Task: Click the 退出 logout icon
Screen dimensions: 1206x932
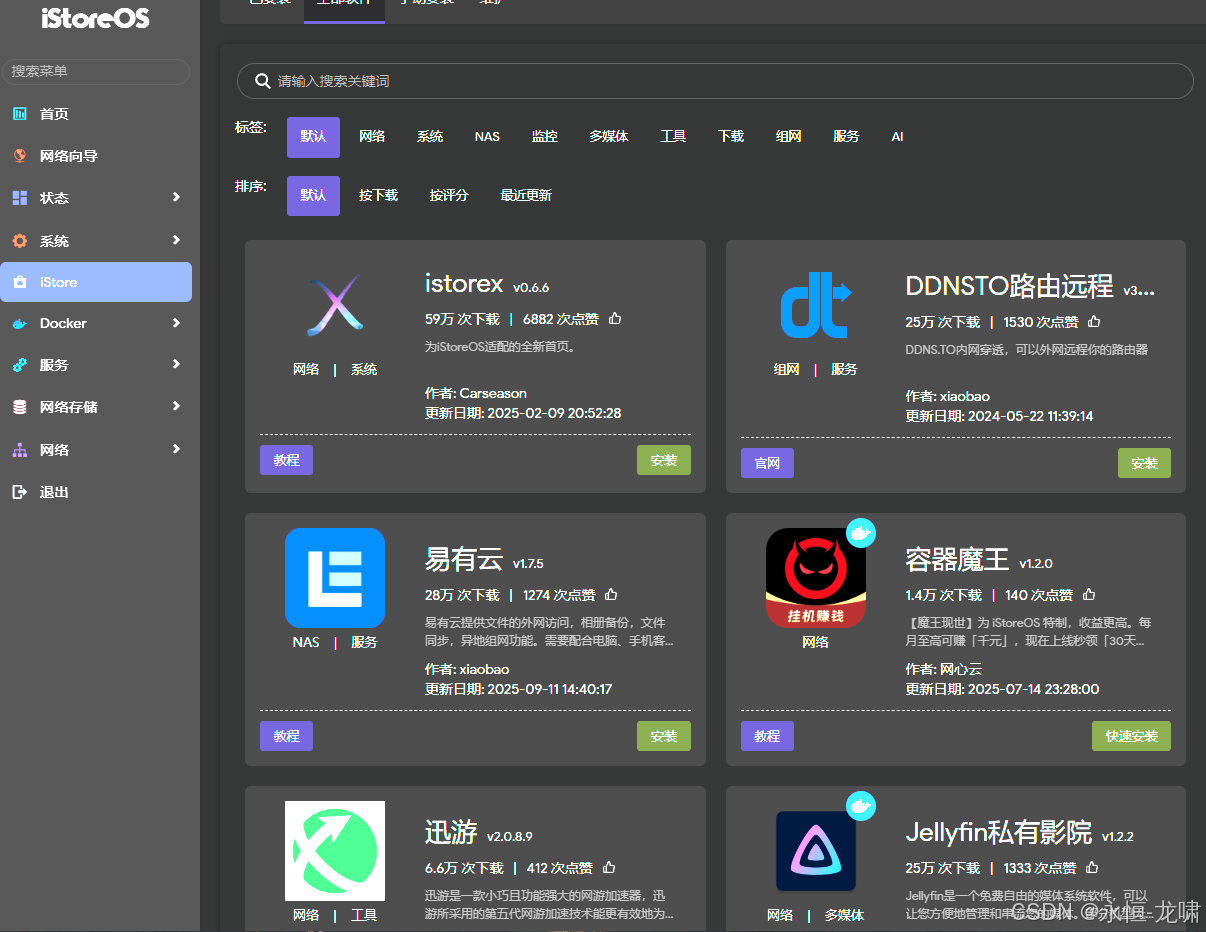Action: point(20,492)
